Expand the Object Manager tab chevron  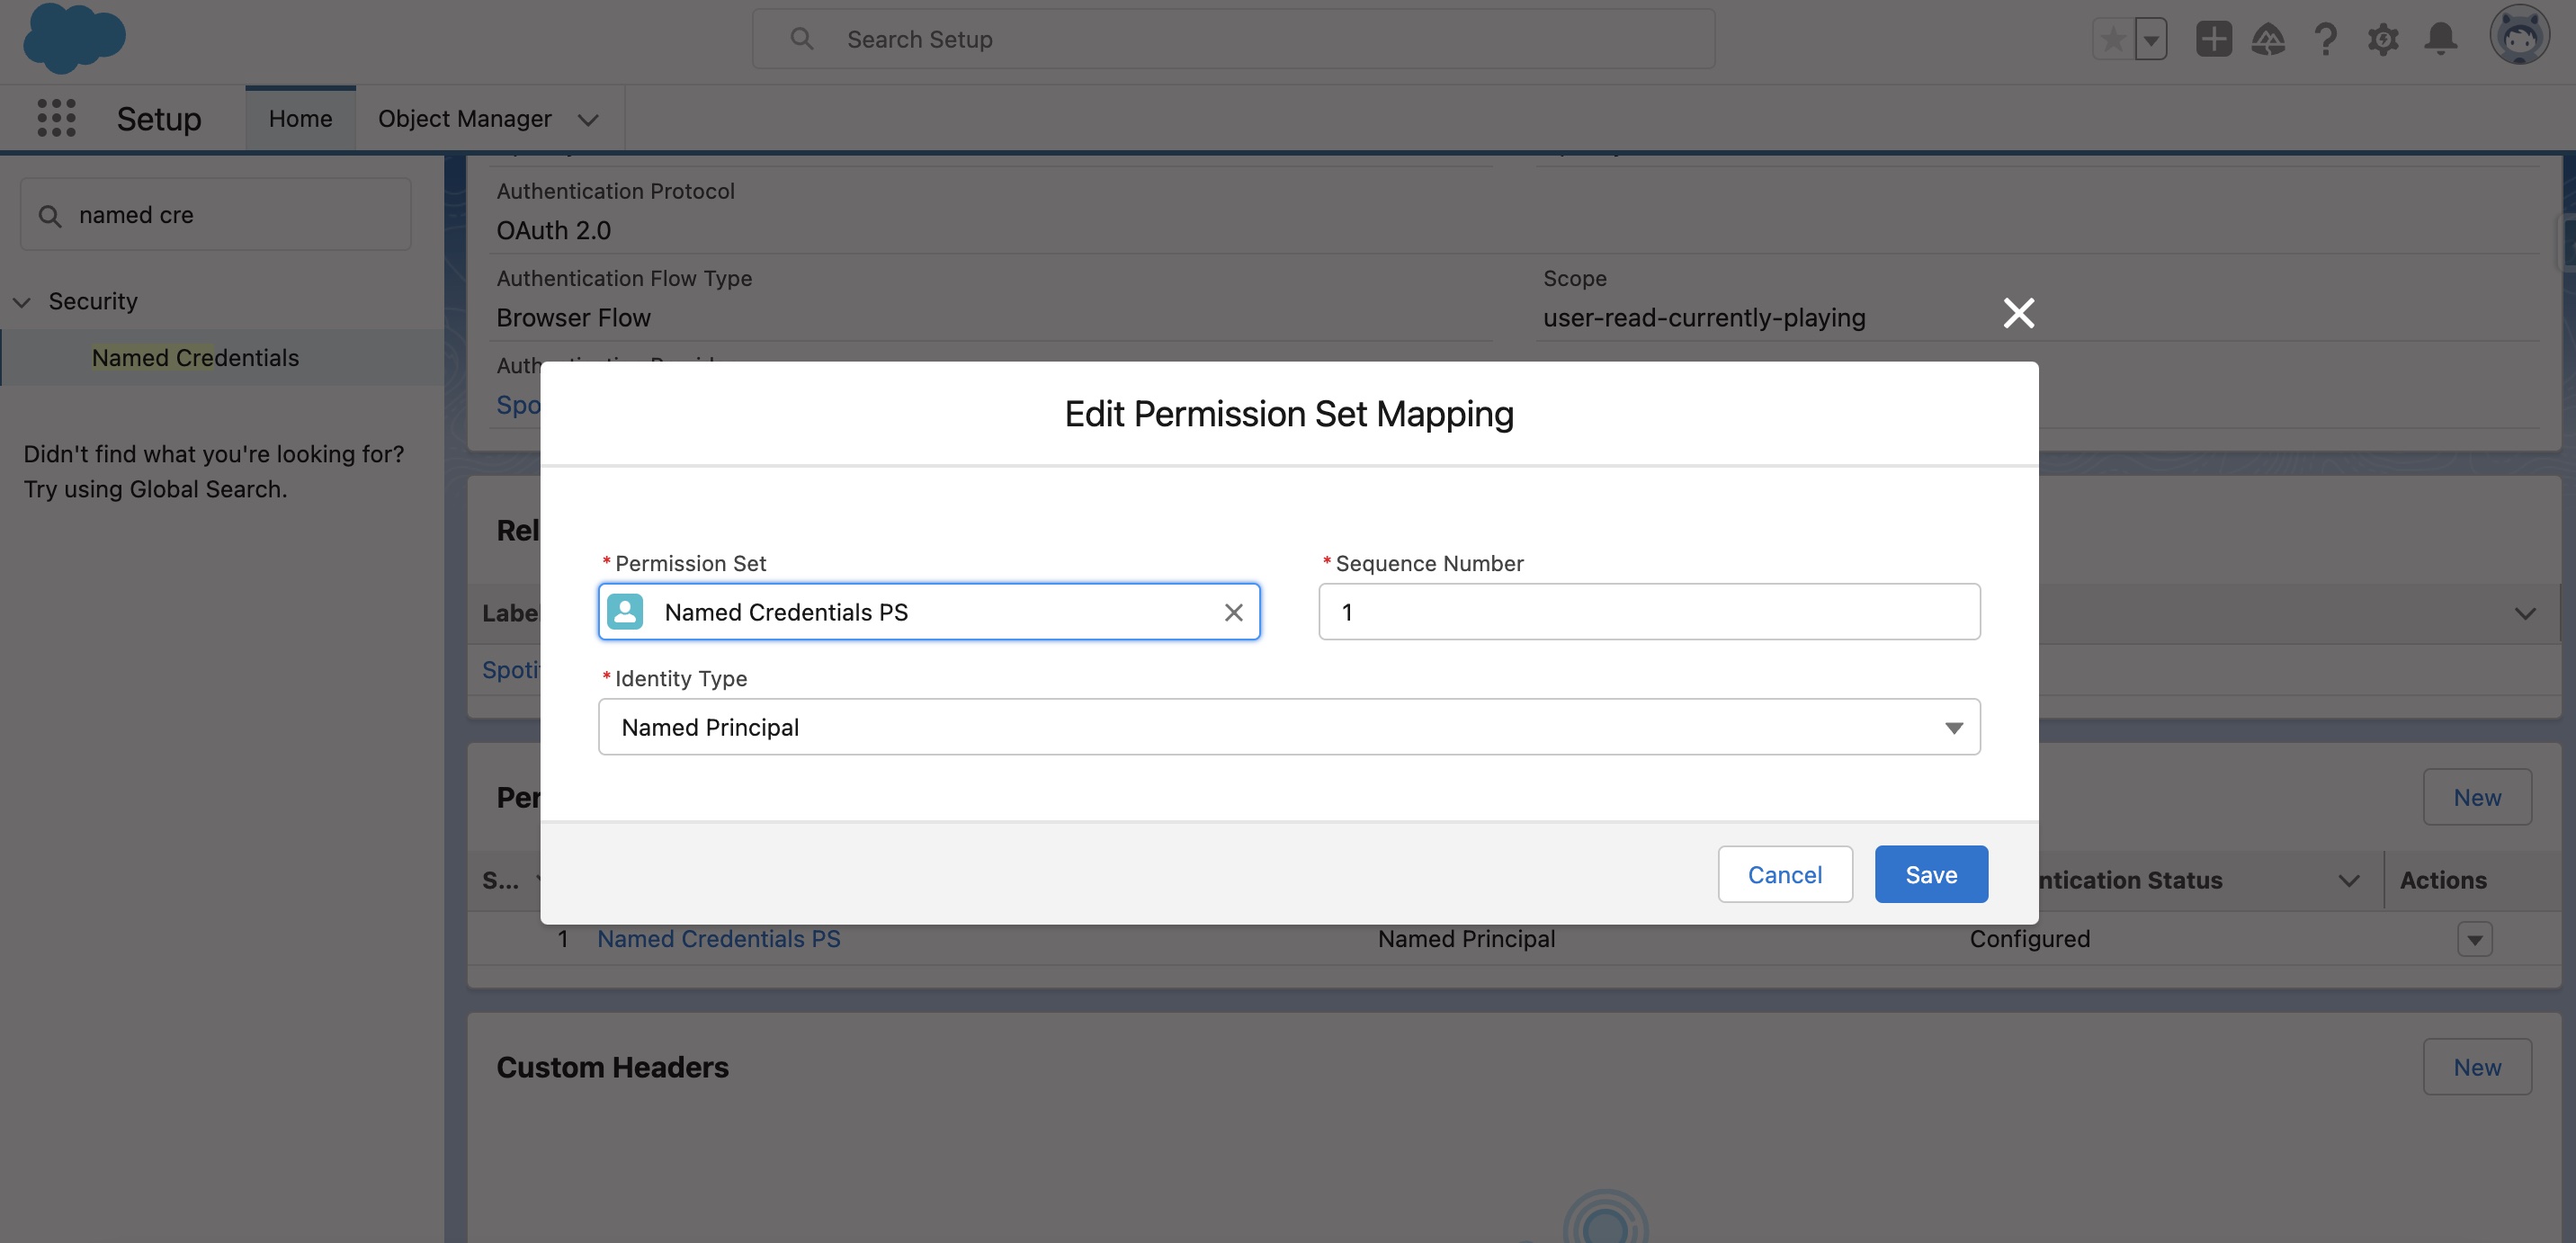[588, 120]
